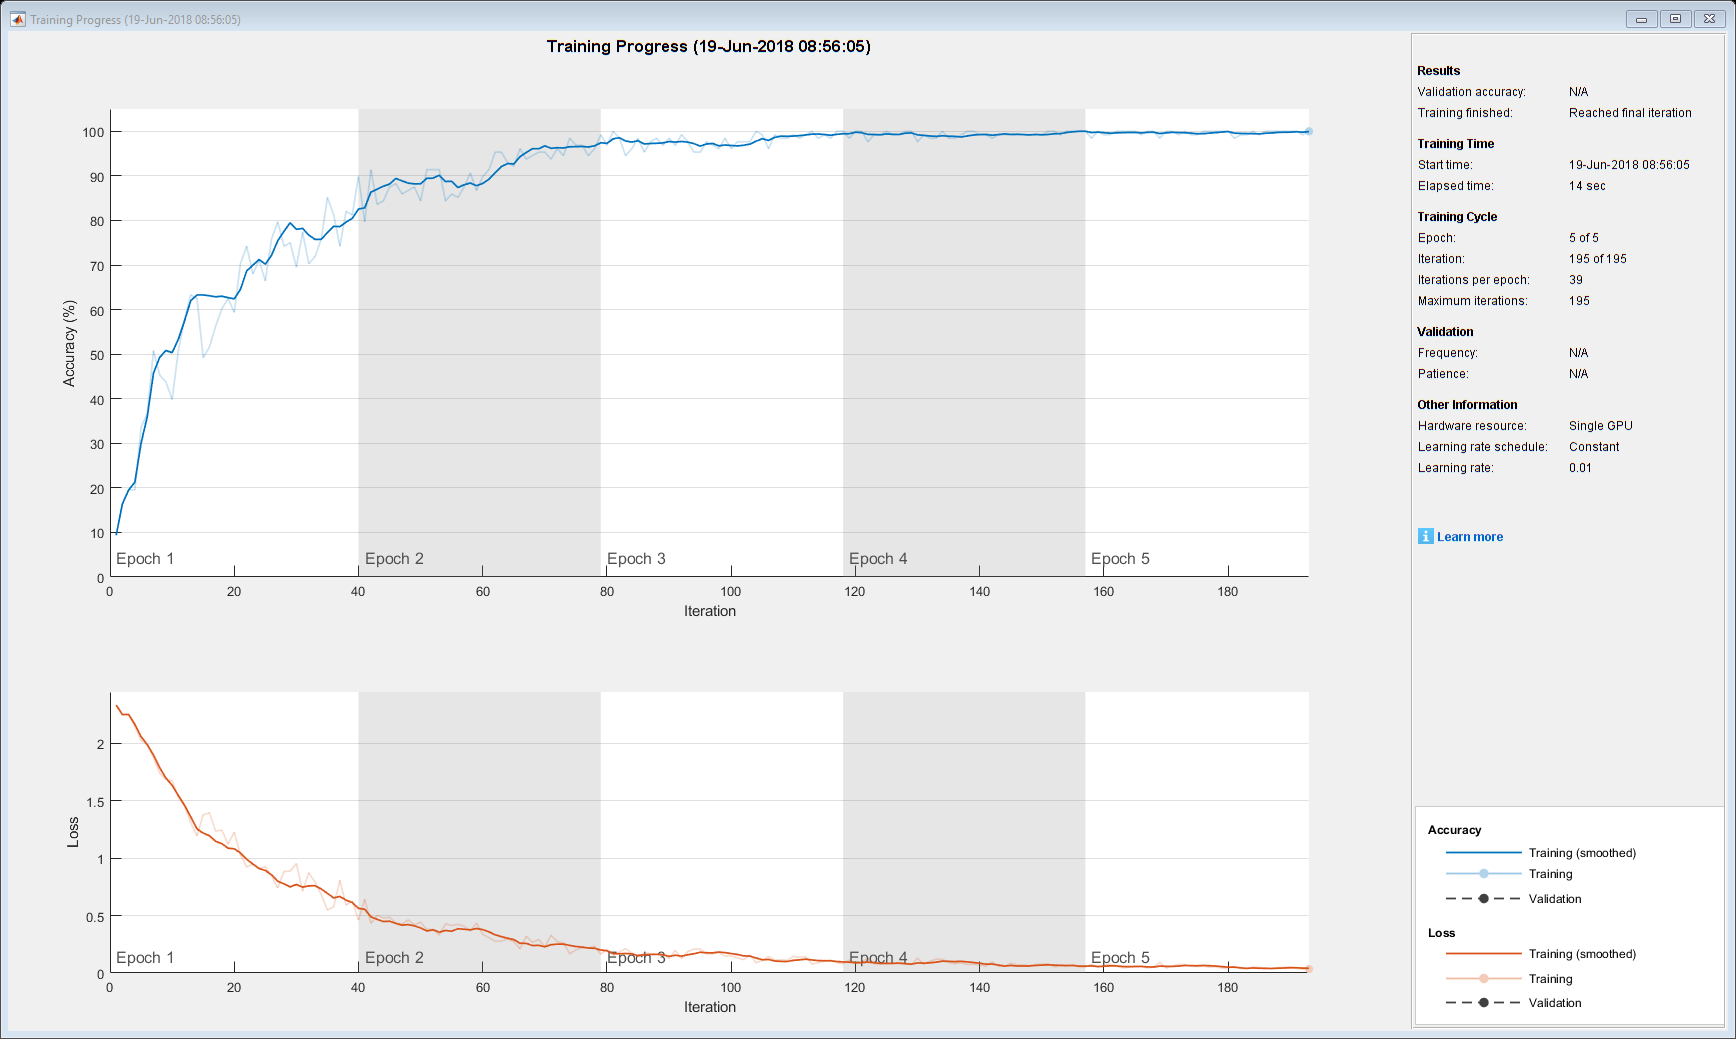This screenshot has height=1039, width=1736.
Task: Click the MATLAB logo in the title bar
Action: (x=17, y=19)
